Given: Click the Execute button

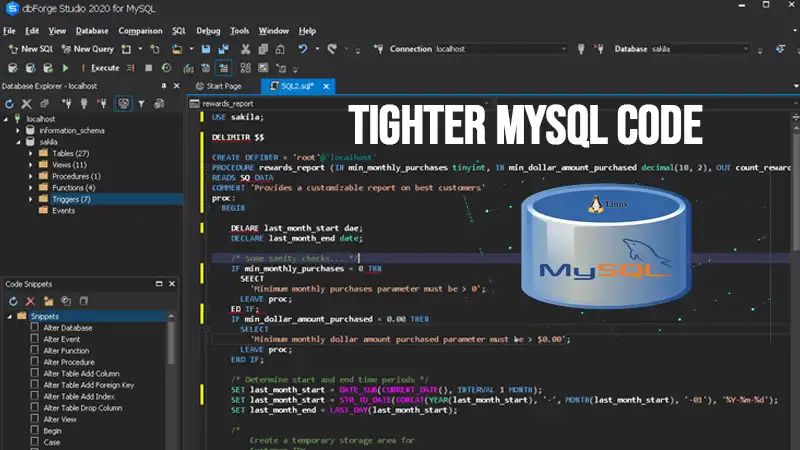Looking at the screenshot, I should coord(101,68).
